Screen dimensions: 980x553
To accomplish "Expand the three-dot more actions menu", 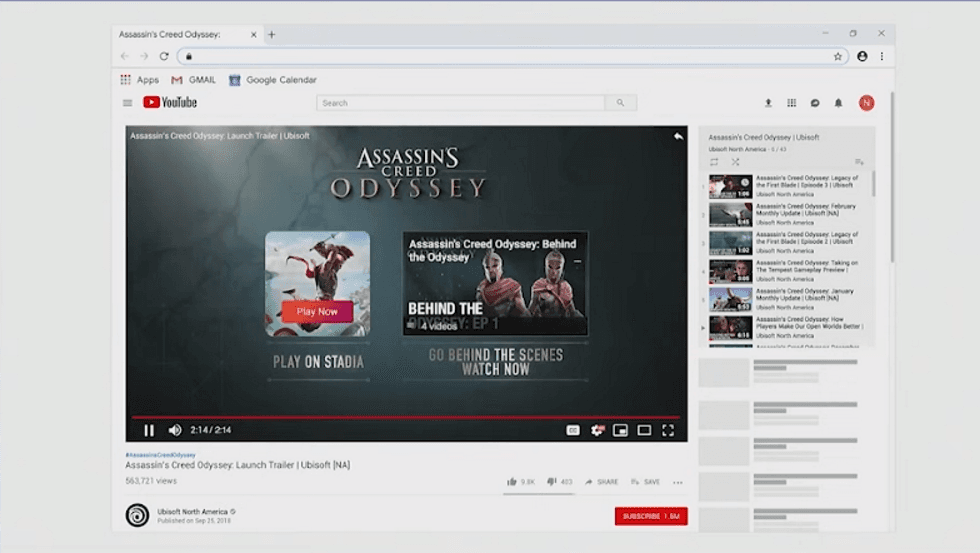I will (678, 482).
